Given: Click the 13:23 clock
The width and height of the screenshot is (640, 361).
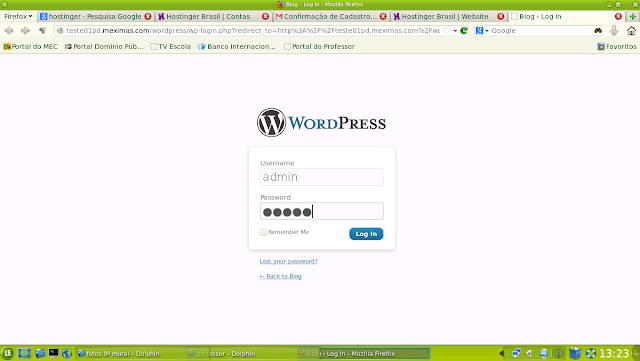Looking at the screenshot, I should [x=614, y=353].
